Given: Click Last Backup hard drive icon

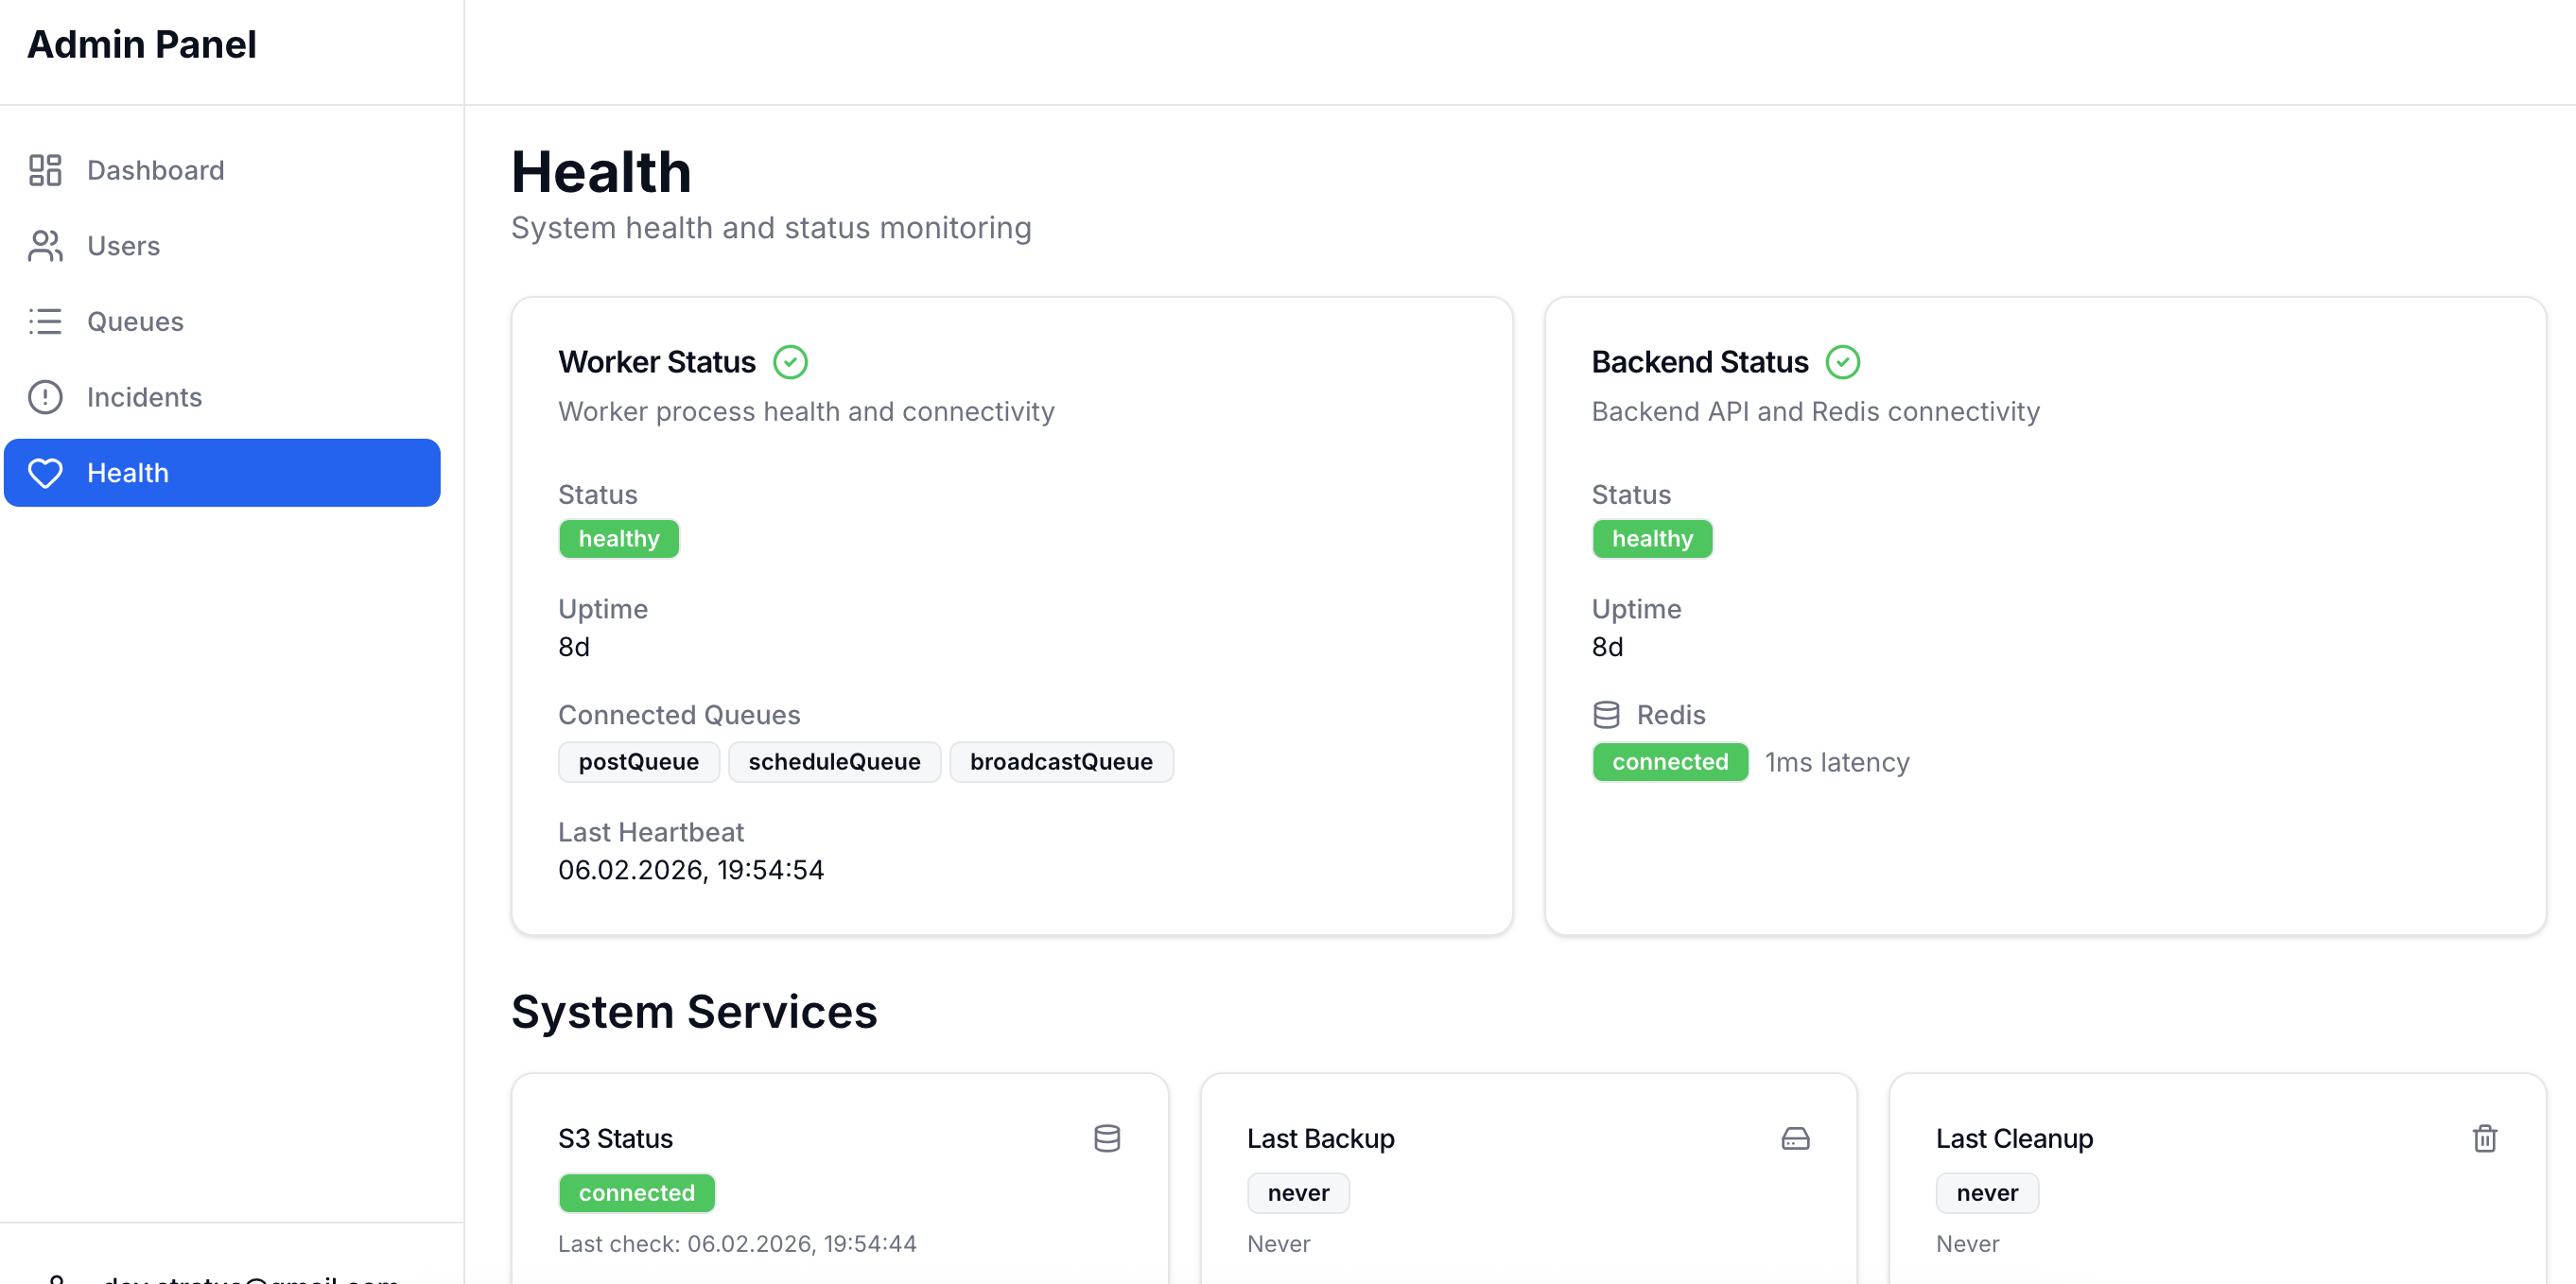Looking at the screenshot, I should (x=1795, y=1138).
